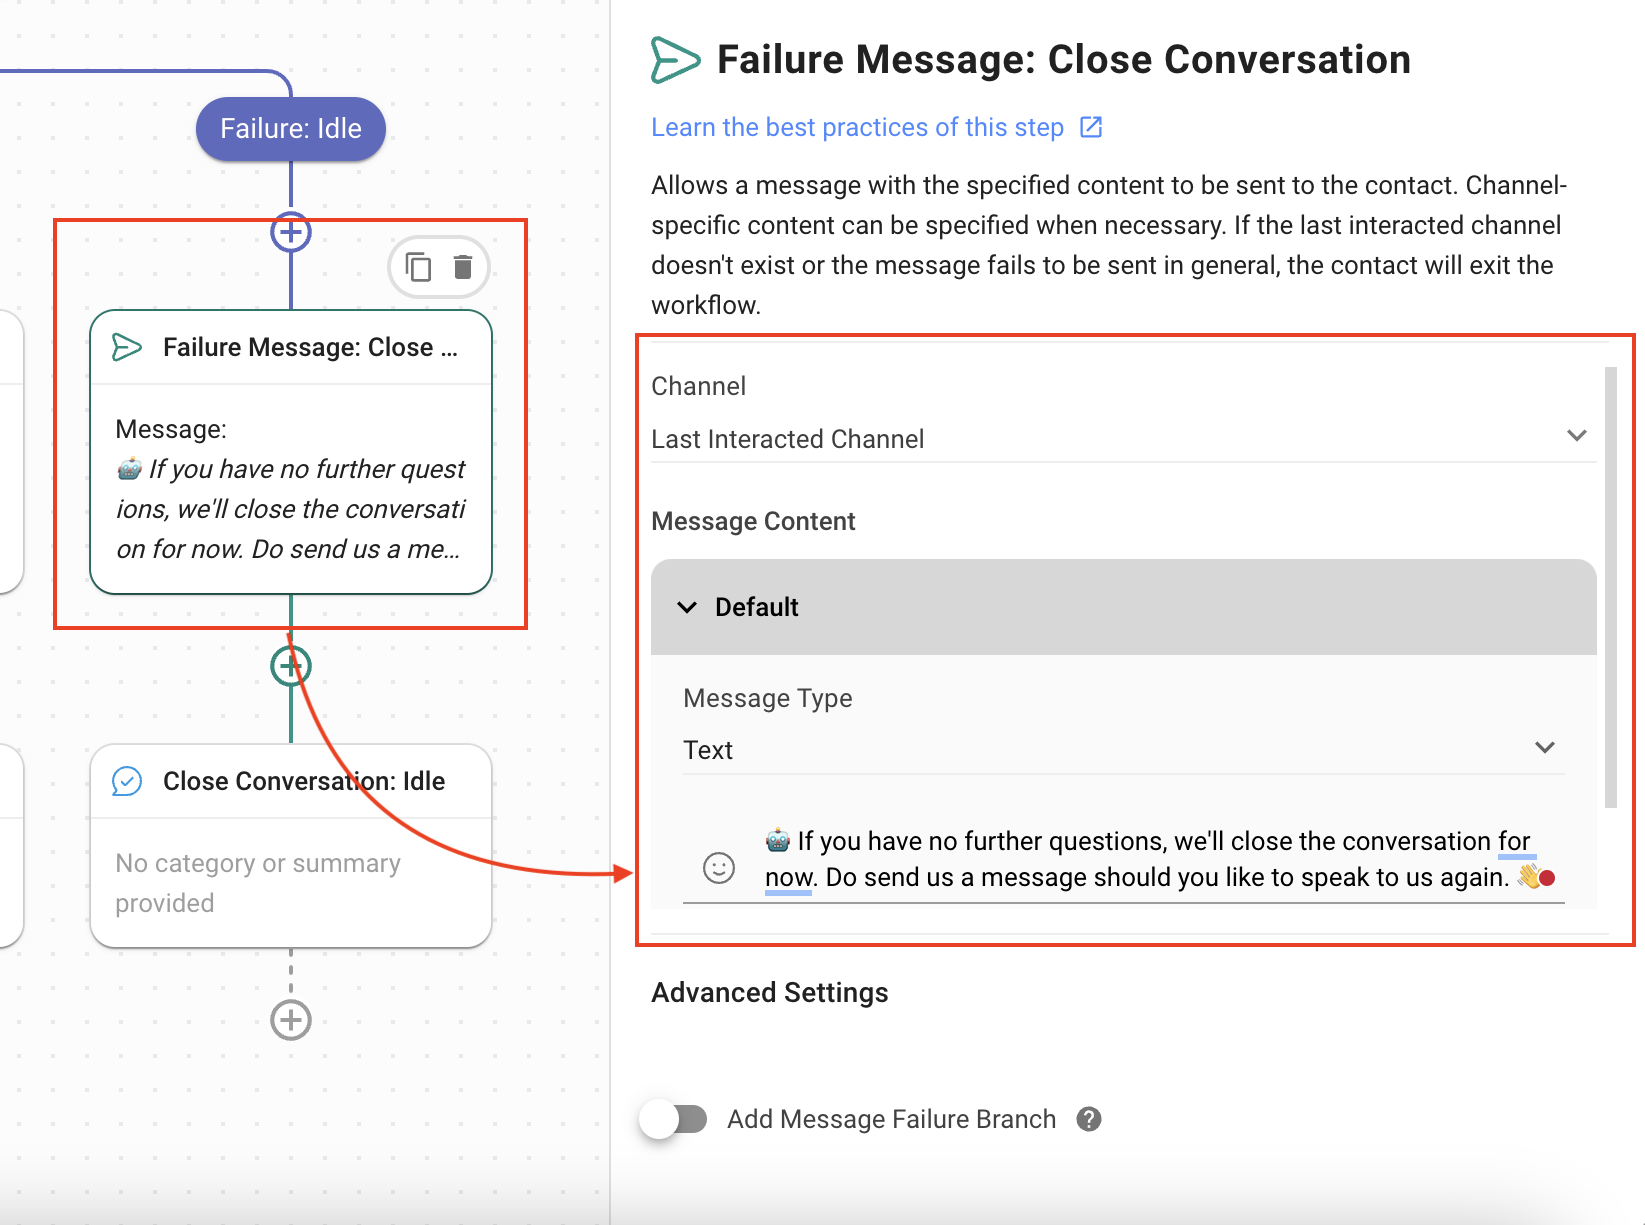
Task: Select the Close Conversation: Idle node
Action: point(290,845)
